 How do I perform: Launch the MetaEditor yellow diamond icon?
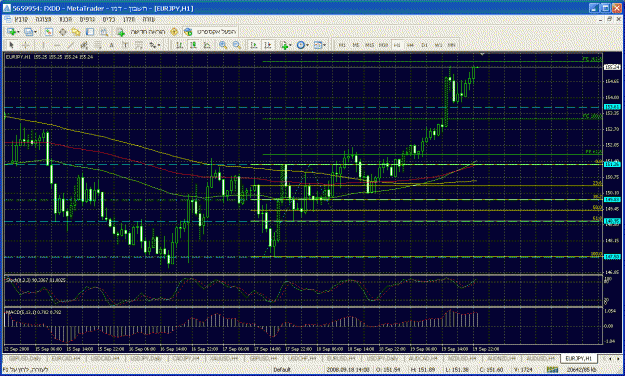(174, 31)
